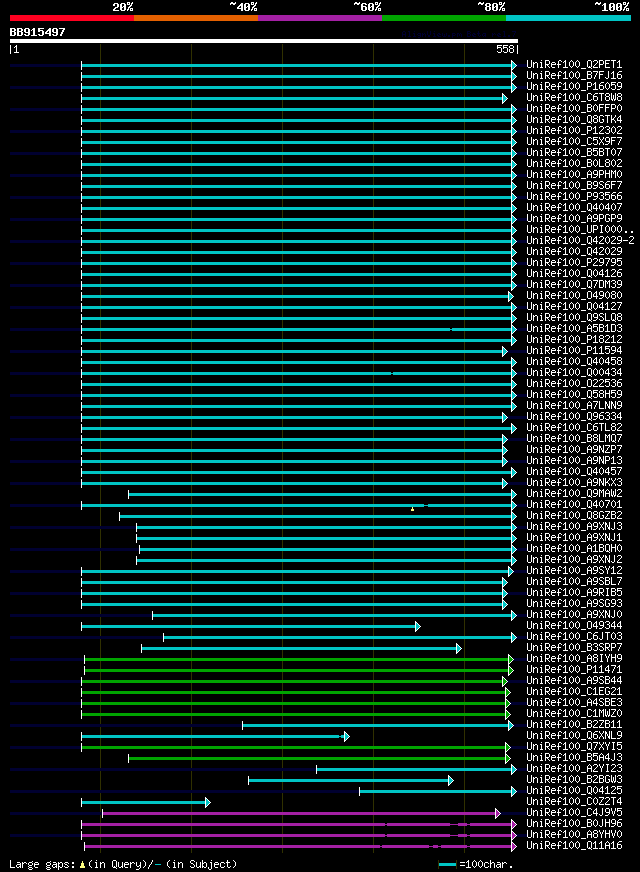The width and height of the screenshot is (640, 872).
Task: Click the white query sequence bar
Action: pyautogui.click(x=264, y=41)
